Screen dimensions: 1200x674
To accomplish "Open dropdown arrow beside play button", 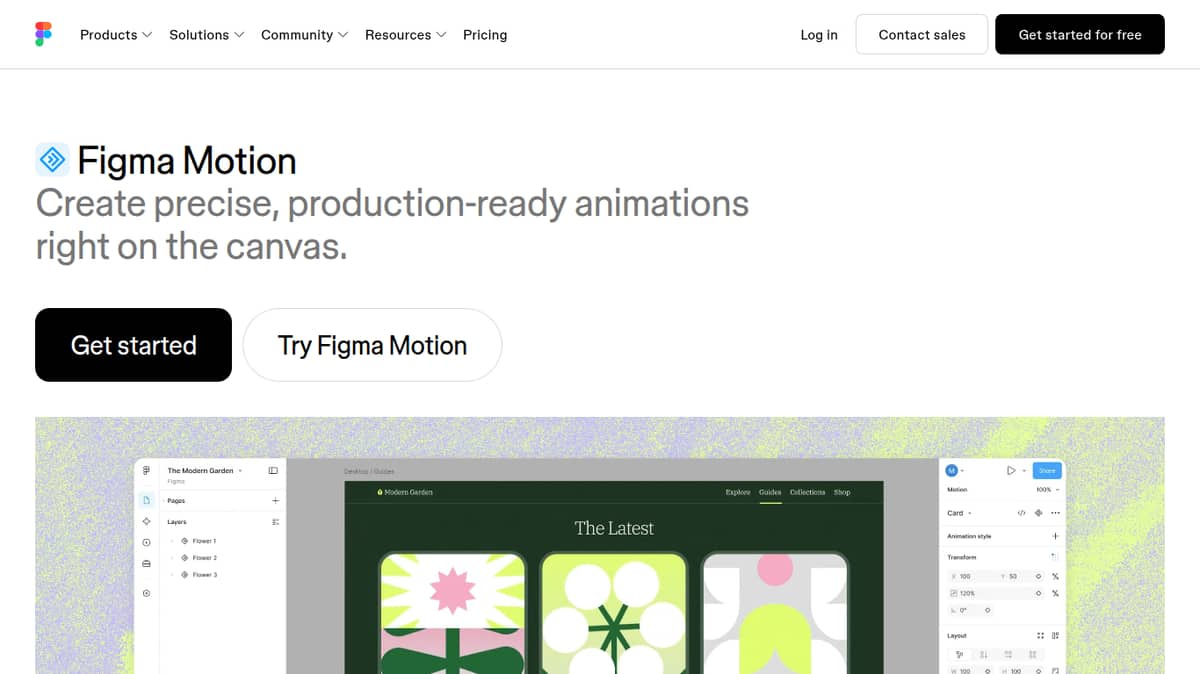I will pyautogui.click(x=1024, y=471).
